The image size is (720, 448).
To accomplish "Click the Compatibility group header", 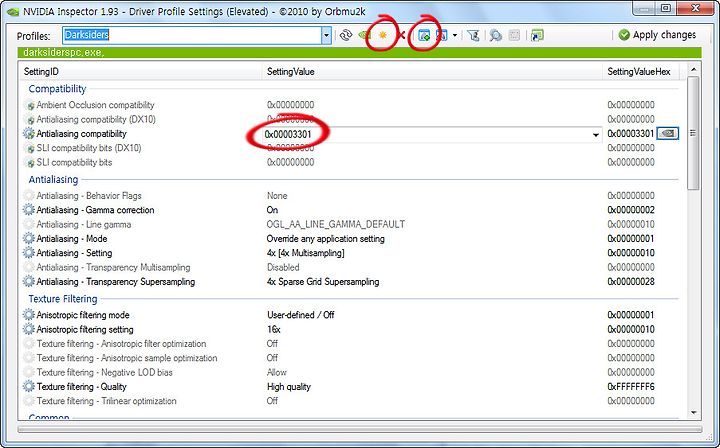I will pyautogui.click(x=57, y=89).
